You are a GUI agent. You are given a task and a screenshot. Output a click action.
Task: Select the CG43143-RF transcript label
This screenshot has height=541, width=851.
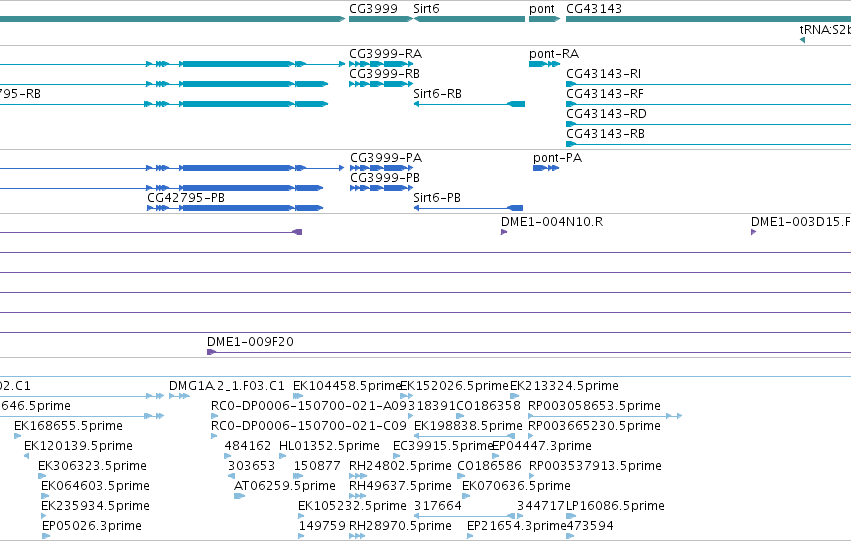coord(605,94)
